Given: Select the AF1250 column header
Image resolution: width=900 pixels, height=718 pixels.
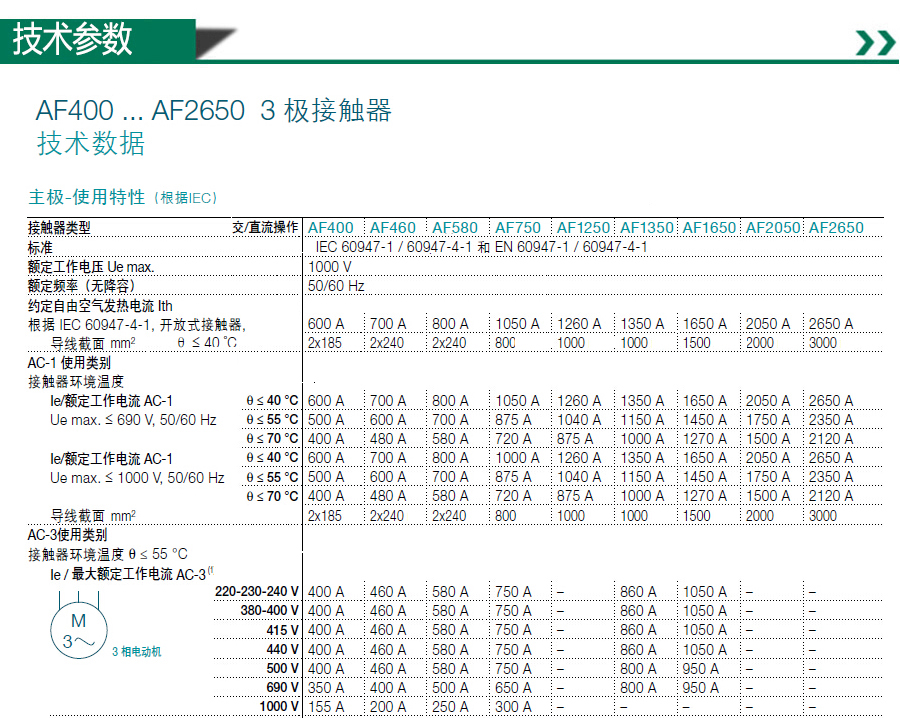Looking at the screenshot, I should 582,228.
